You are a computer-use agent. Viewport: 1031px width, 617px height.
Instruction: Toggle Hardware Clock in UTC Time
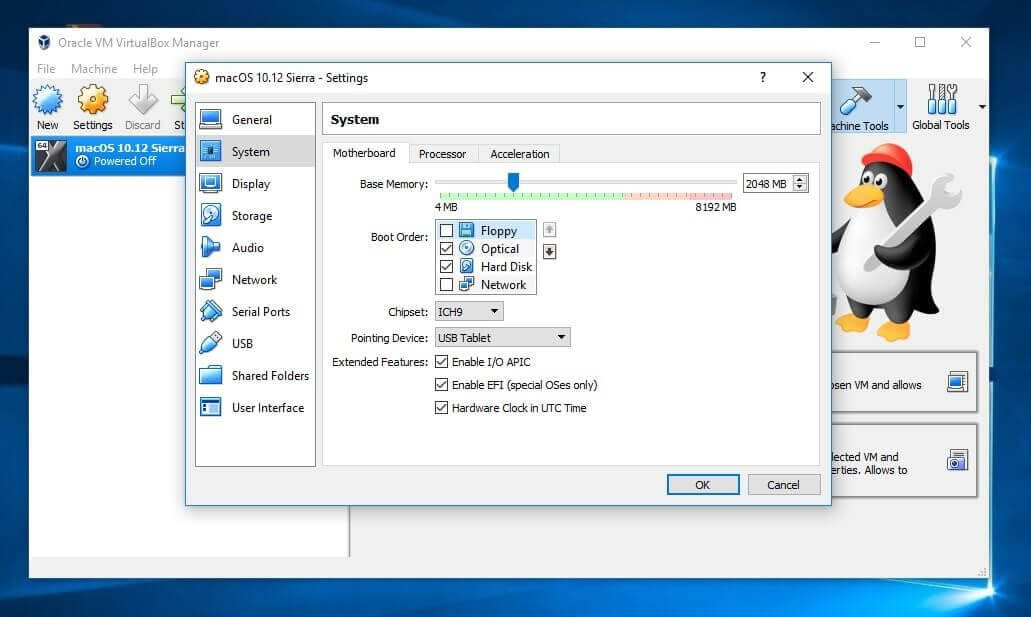pyautogui.click(x=442, y=408)
